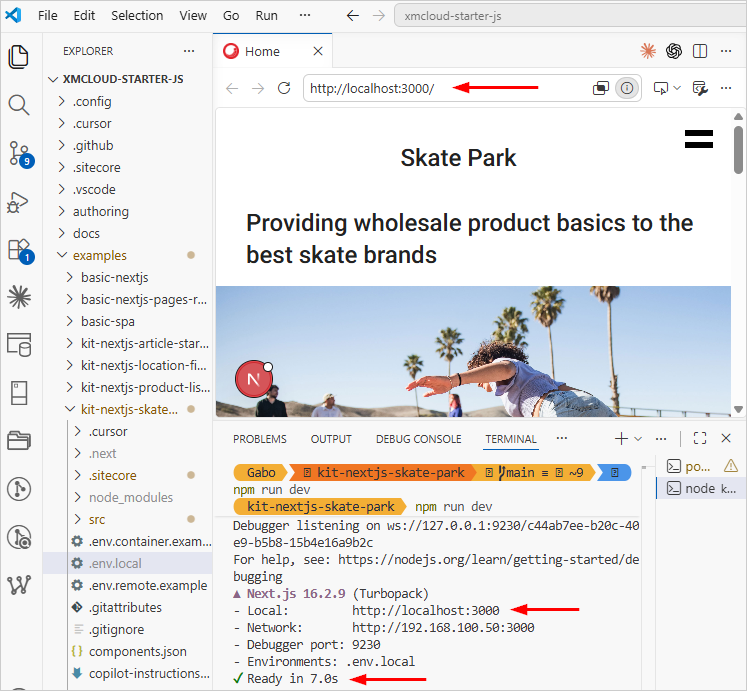Open the File menu
Viewport: 747px width, 691px height.
click(x=48, y=16)
